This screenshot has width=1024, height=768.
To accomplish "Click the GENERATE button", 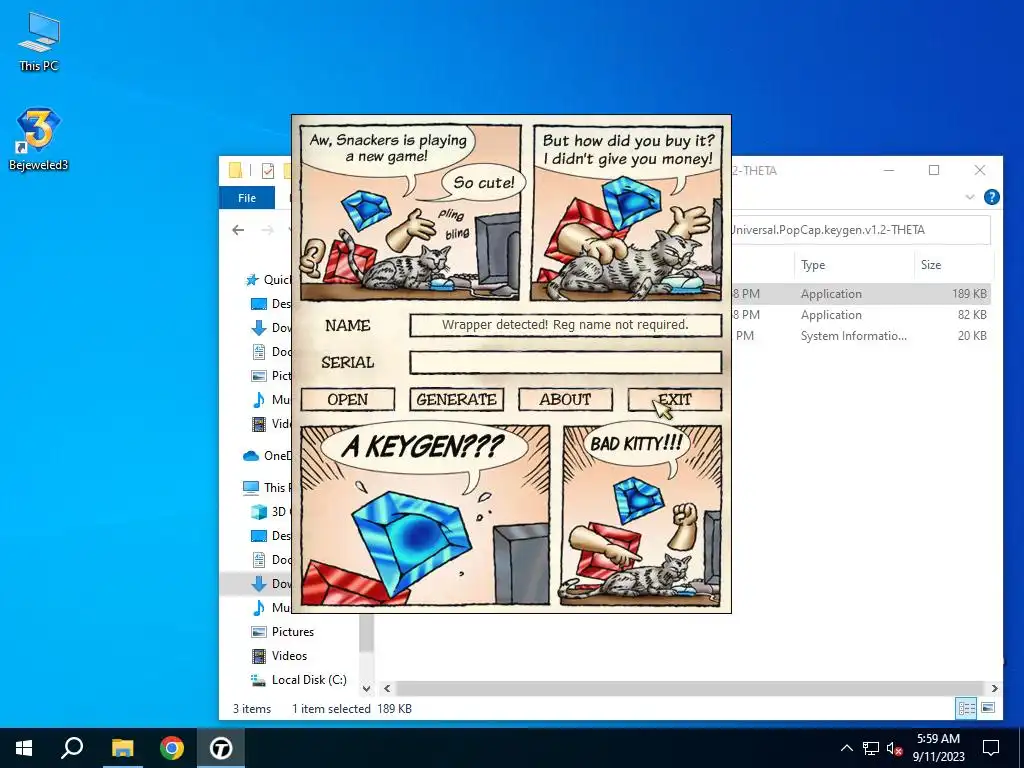I will point(456,400).
